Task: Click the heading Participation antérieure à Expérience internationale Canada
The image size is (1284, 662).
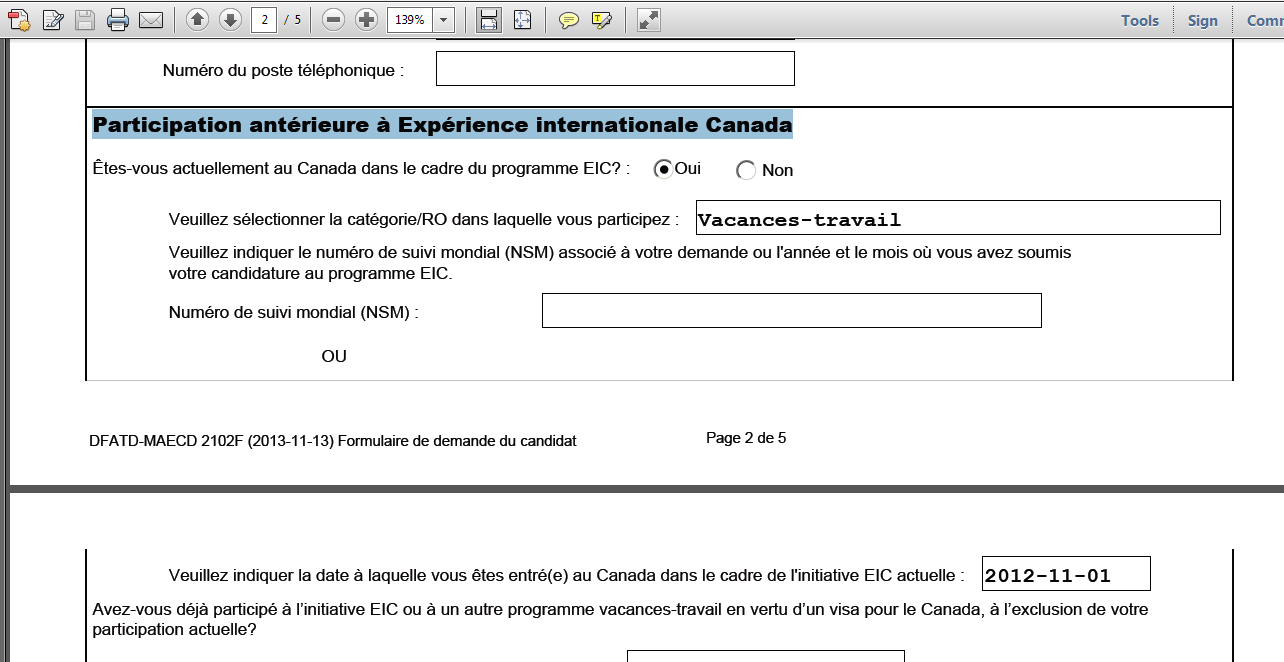Action: [x=442, y=125]
